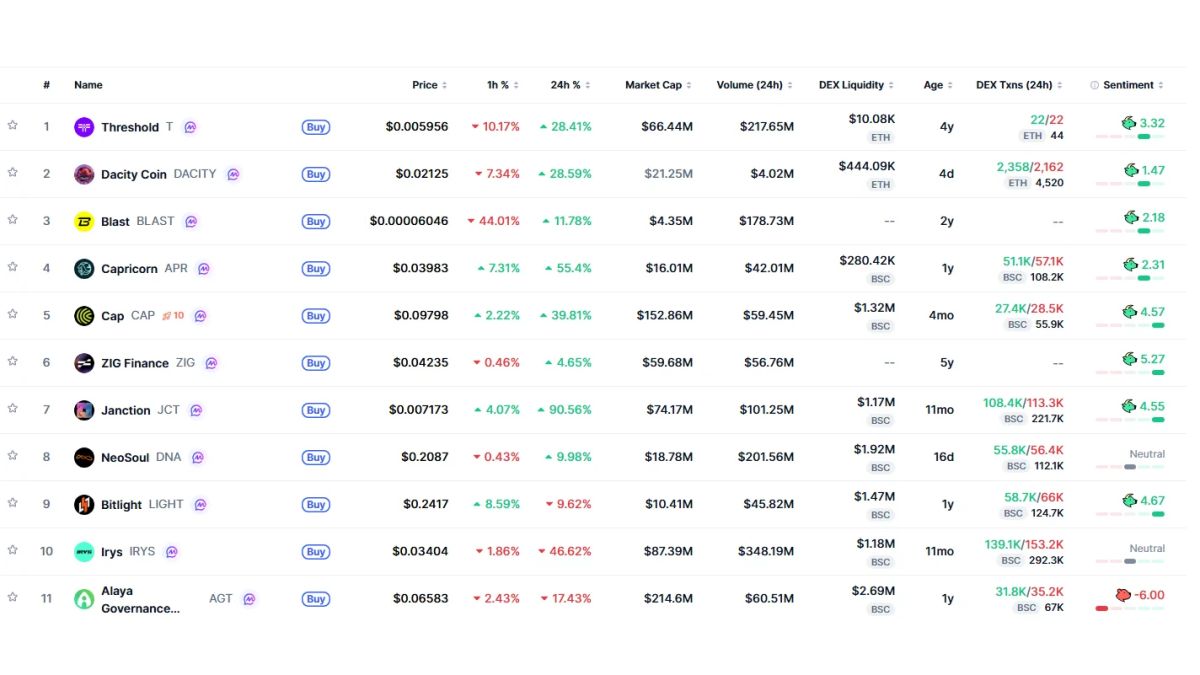Image resolution: width=1200 pixels, height=675 pixels.
Task: Click the BSC chain tag under Capricorn liquidity
Action: (x=880, y=279)
